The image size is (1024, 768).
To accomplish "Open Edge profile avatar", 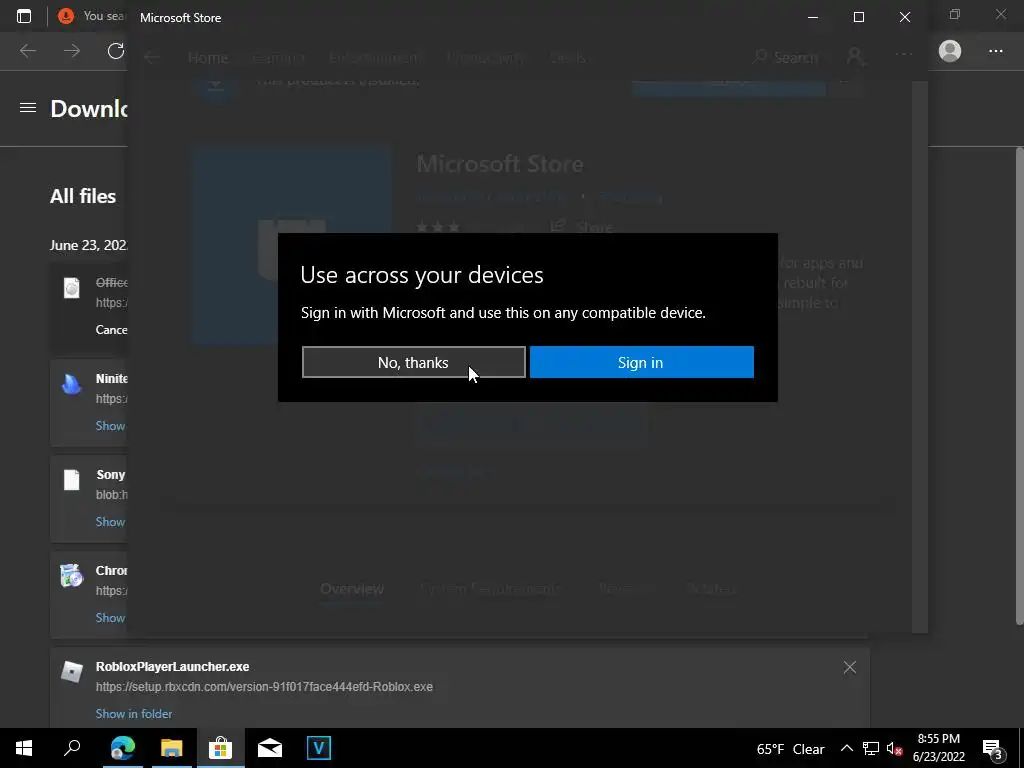I will tap(950, 51).
